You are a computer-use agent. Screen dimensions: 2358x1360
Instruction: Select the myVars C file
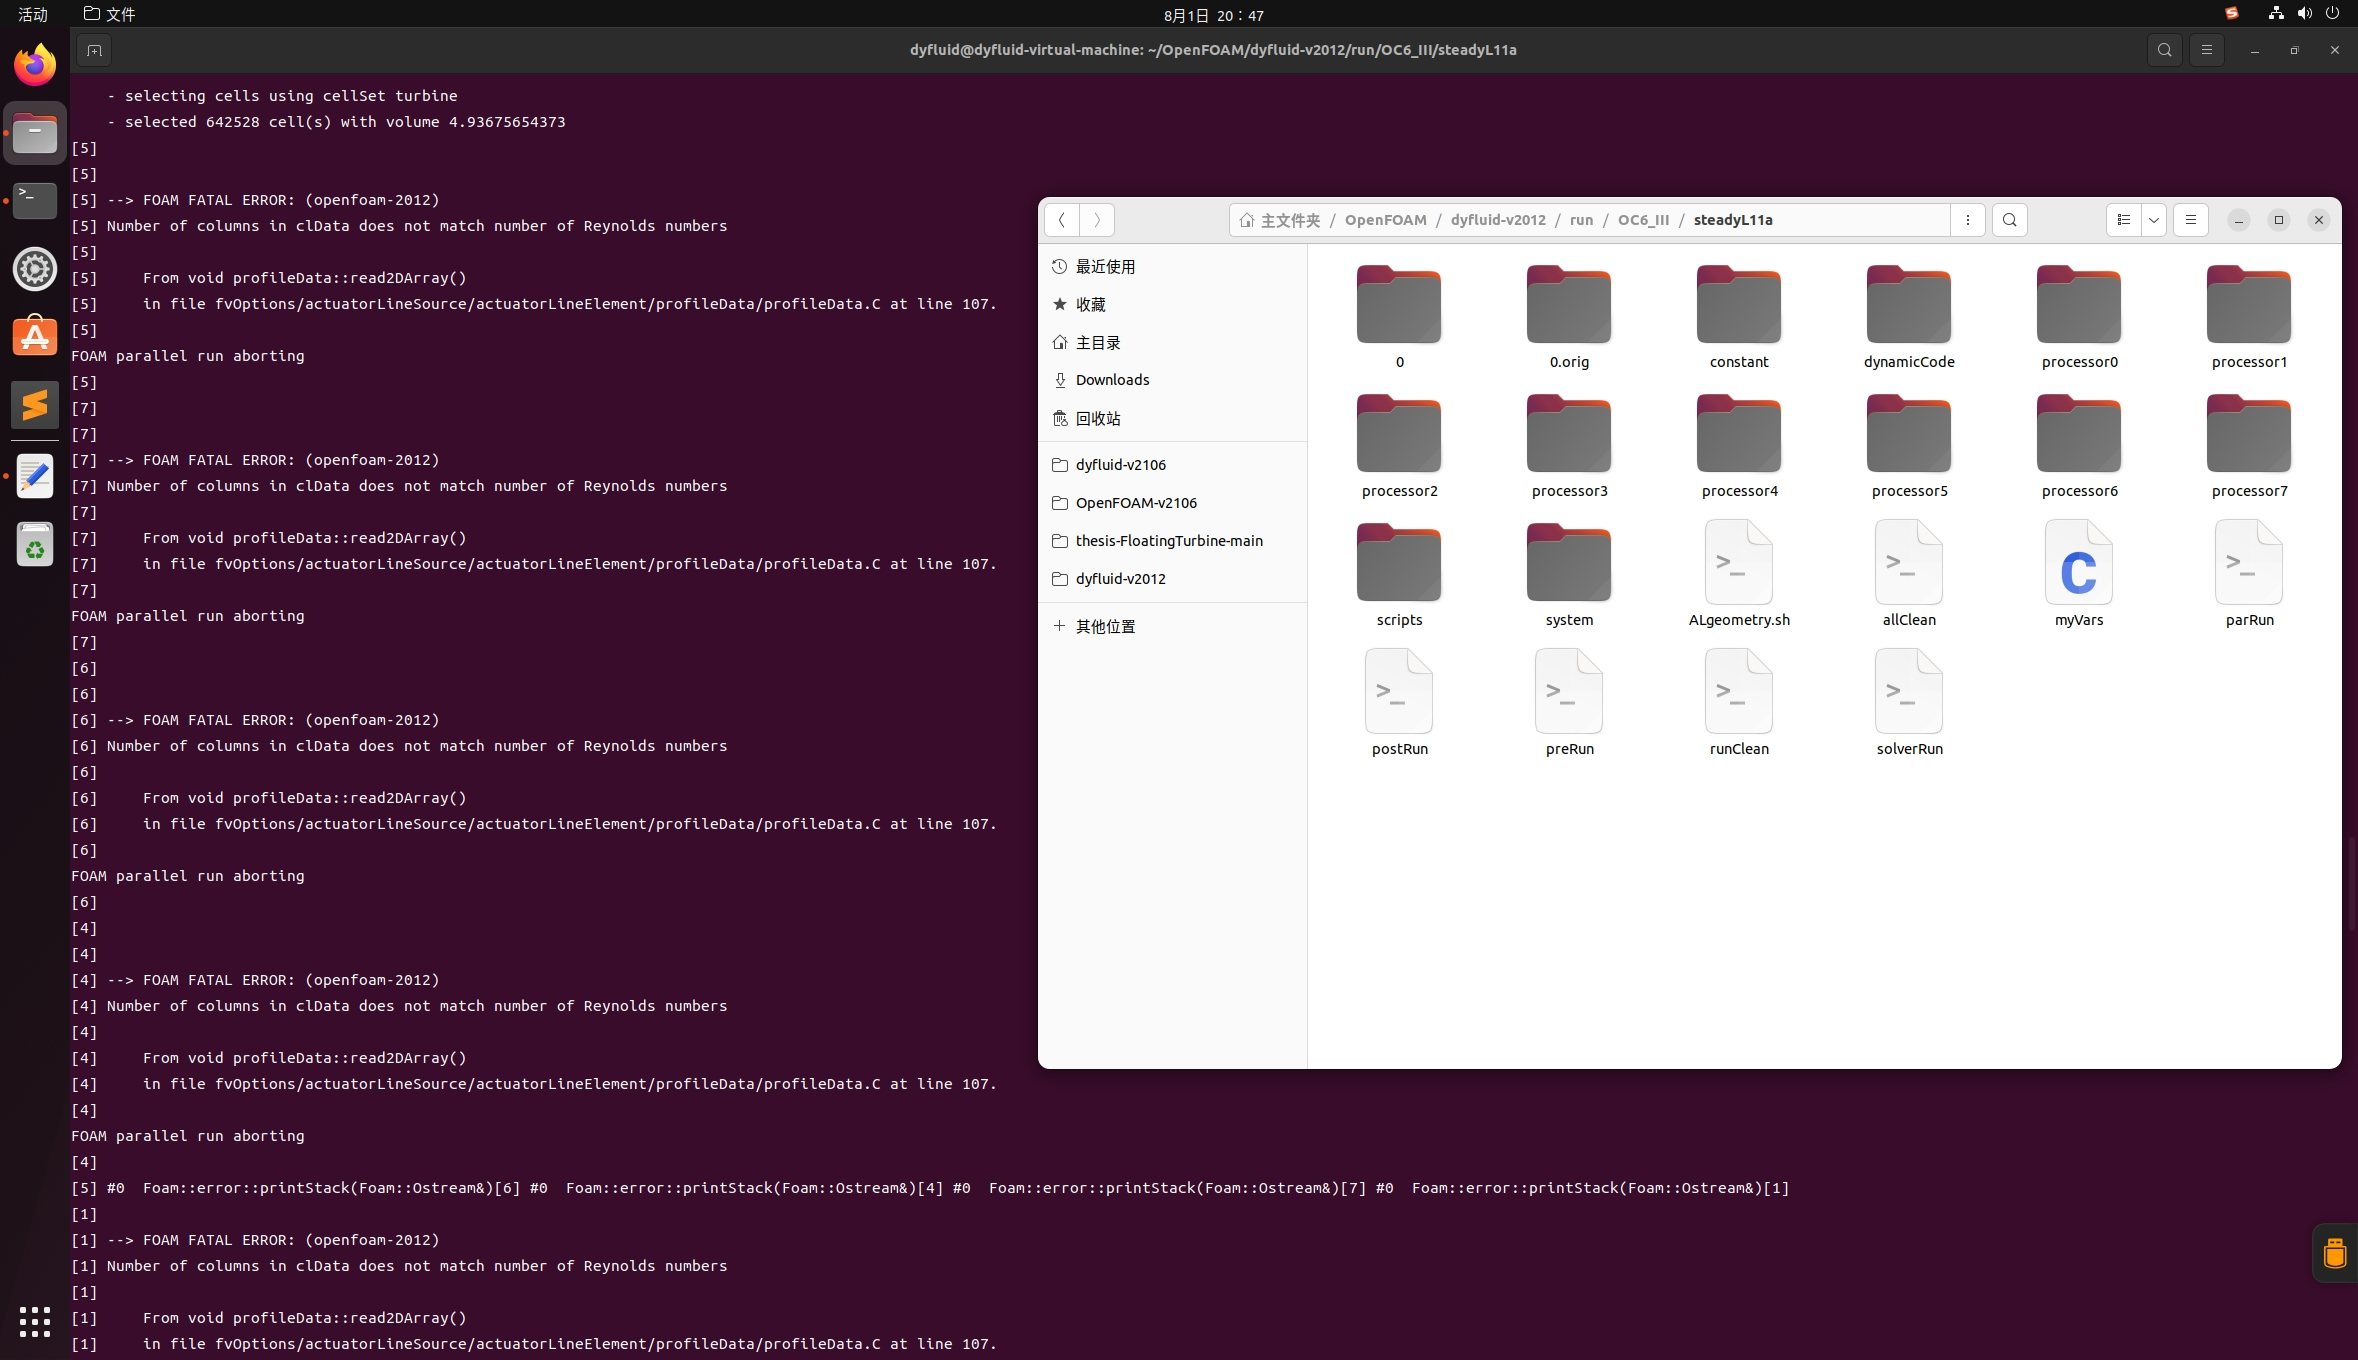[x=2079, y=575]
